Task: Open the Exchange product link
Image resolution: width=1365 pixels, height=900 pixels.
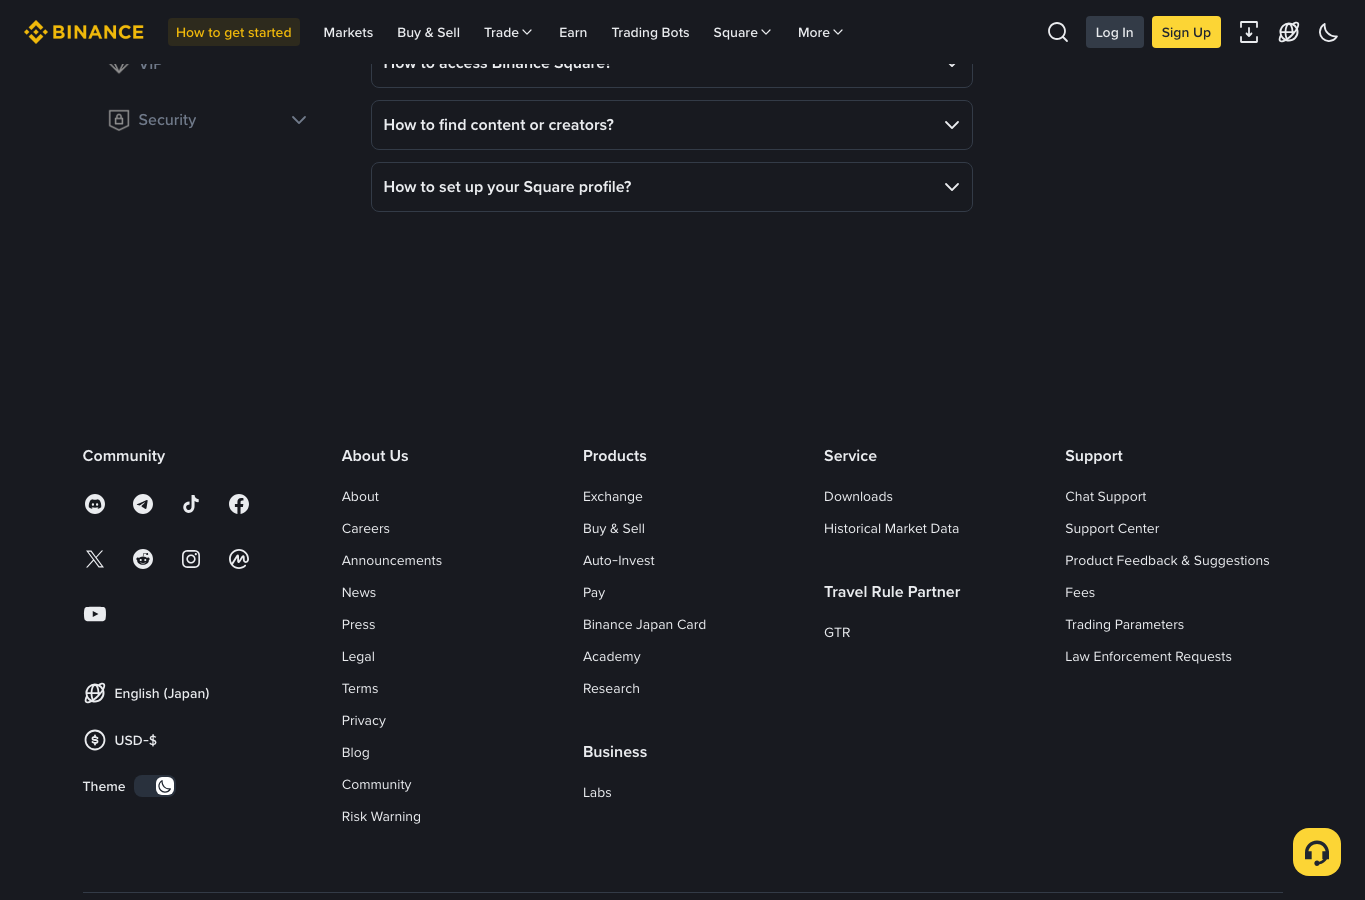Action: click(x=613, y=496)
